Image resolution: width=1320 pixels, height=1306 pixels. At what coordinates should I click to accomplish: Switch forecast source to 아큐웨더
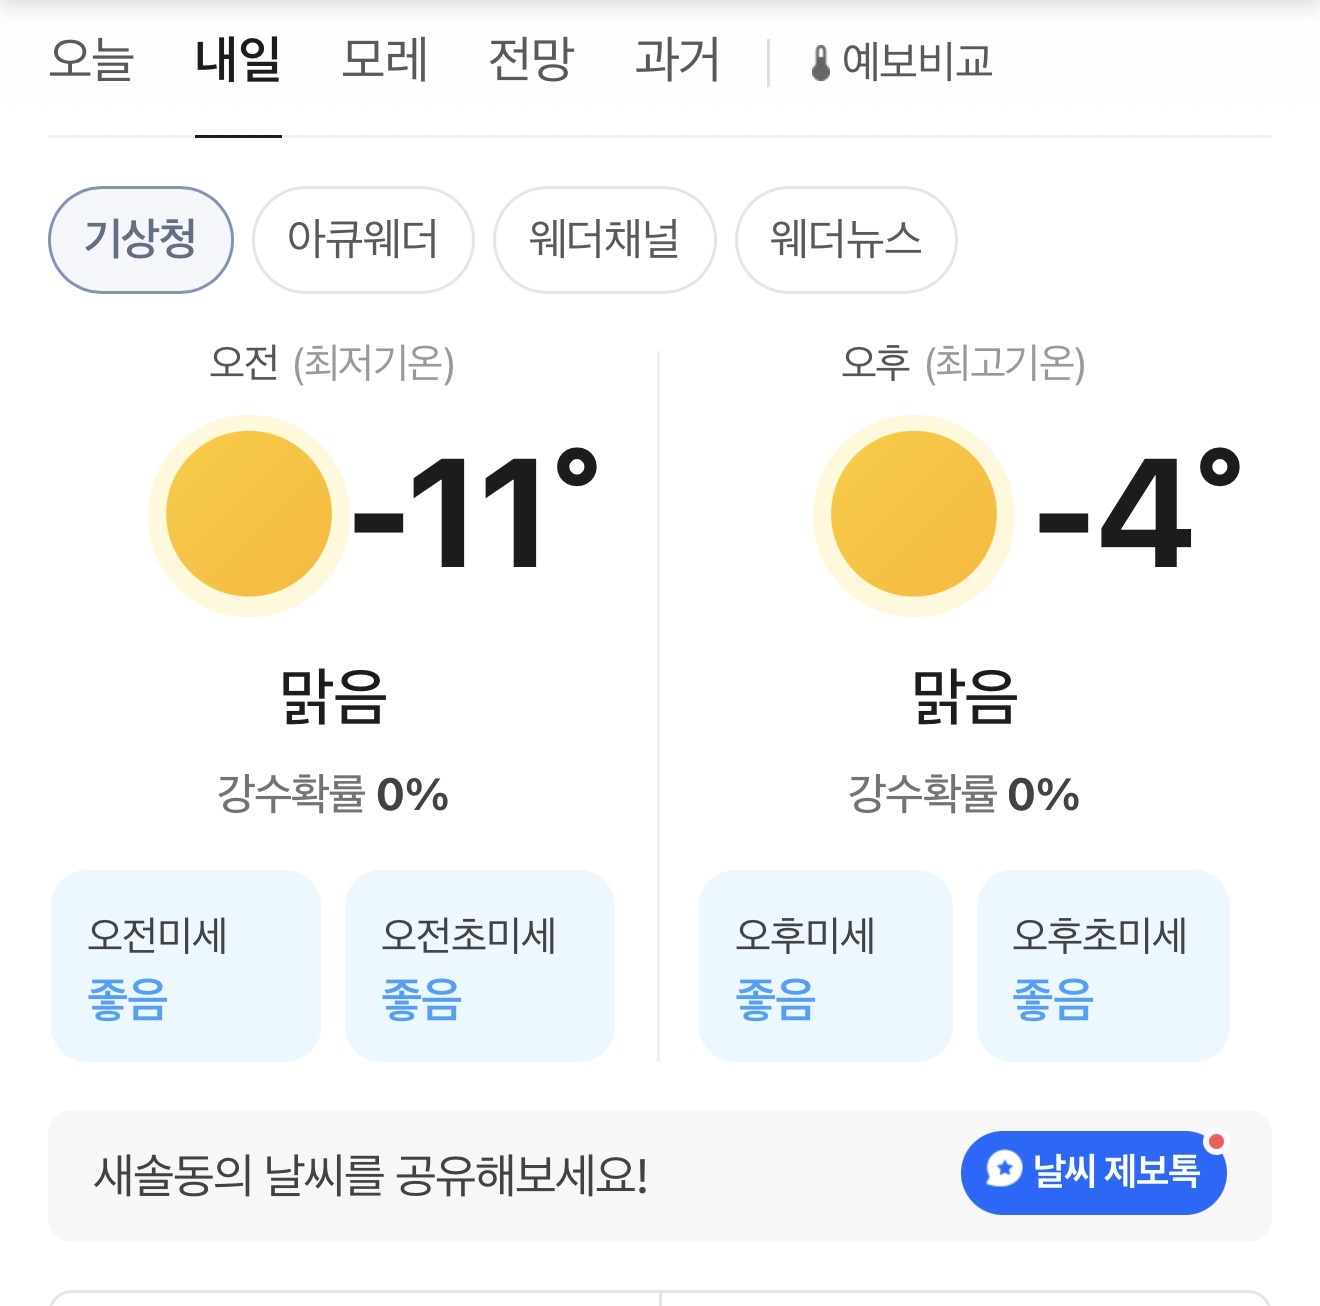(x=363, y=240)
